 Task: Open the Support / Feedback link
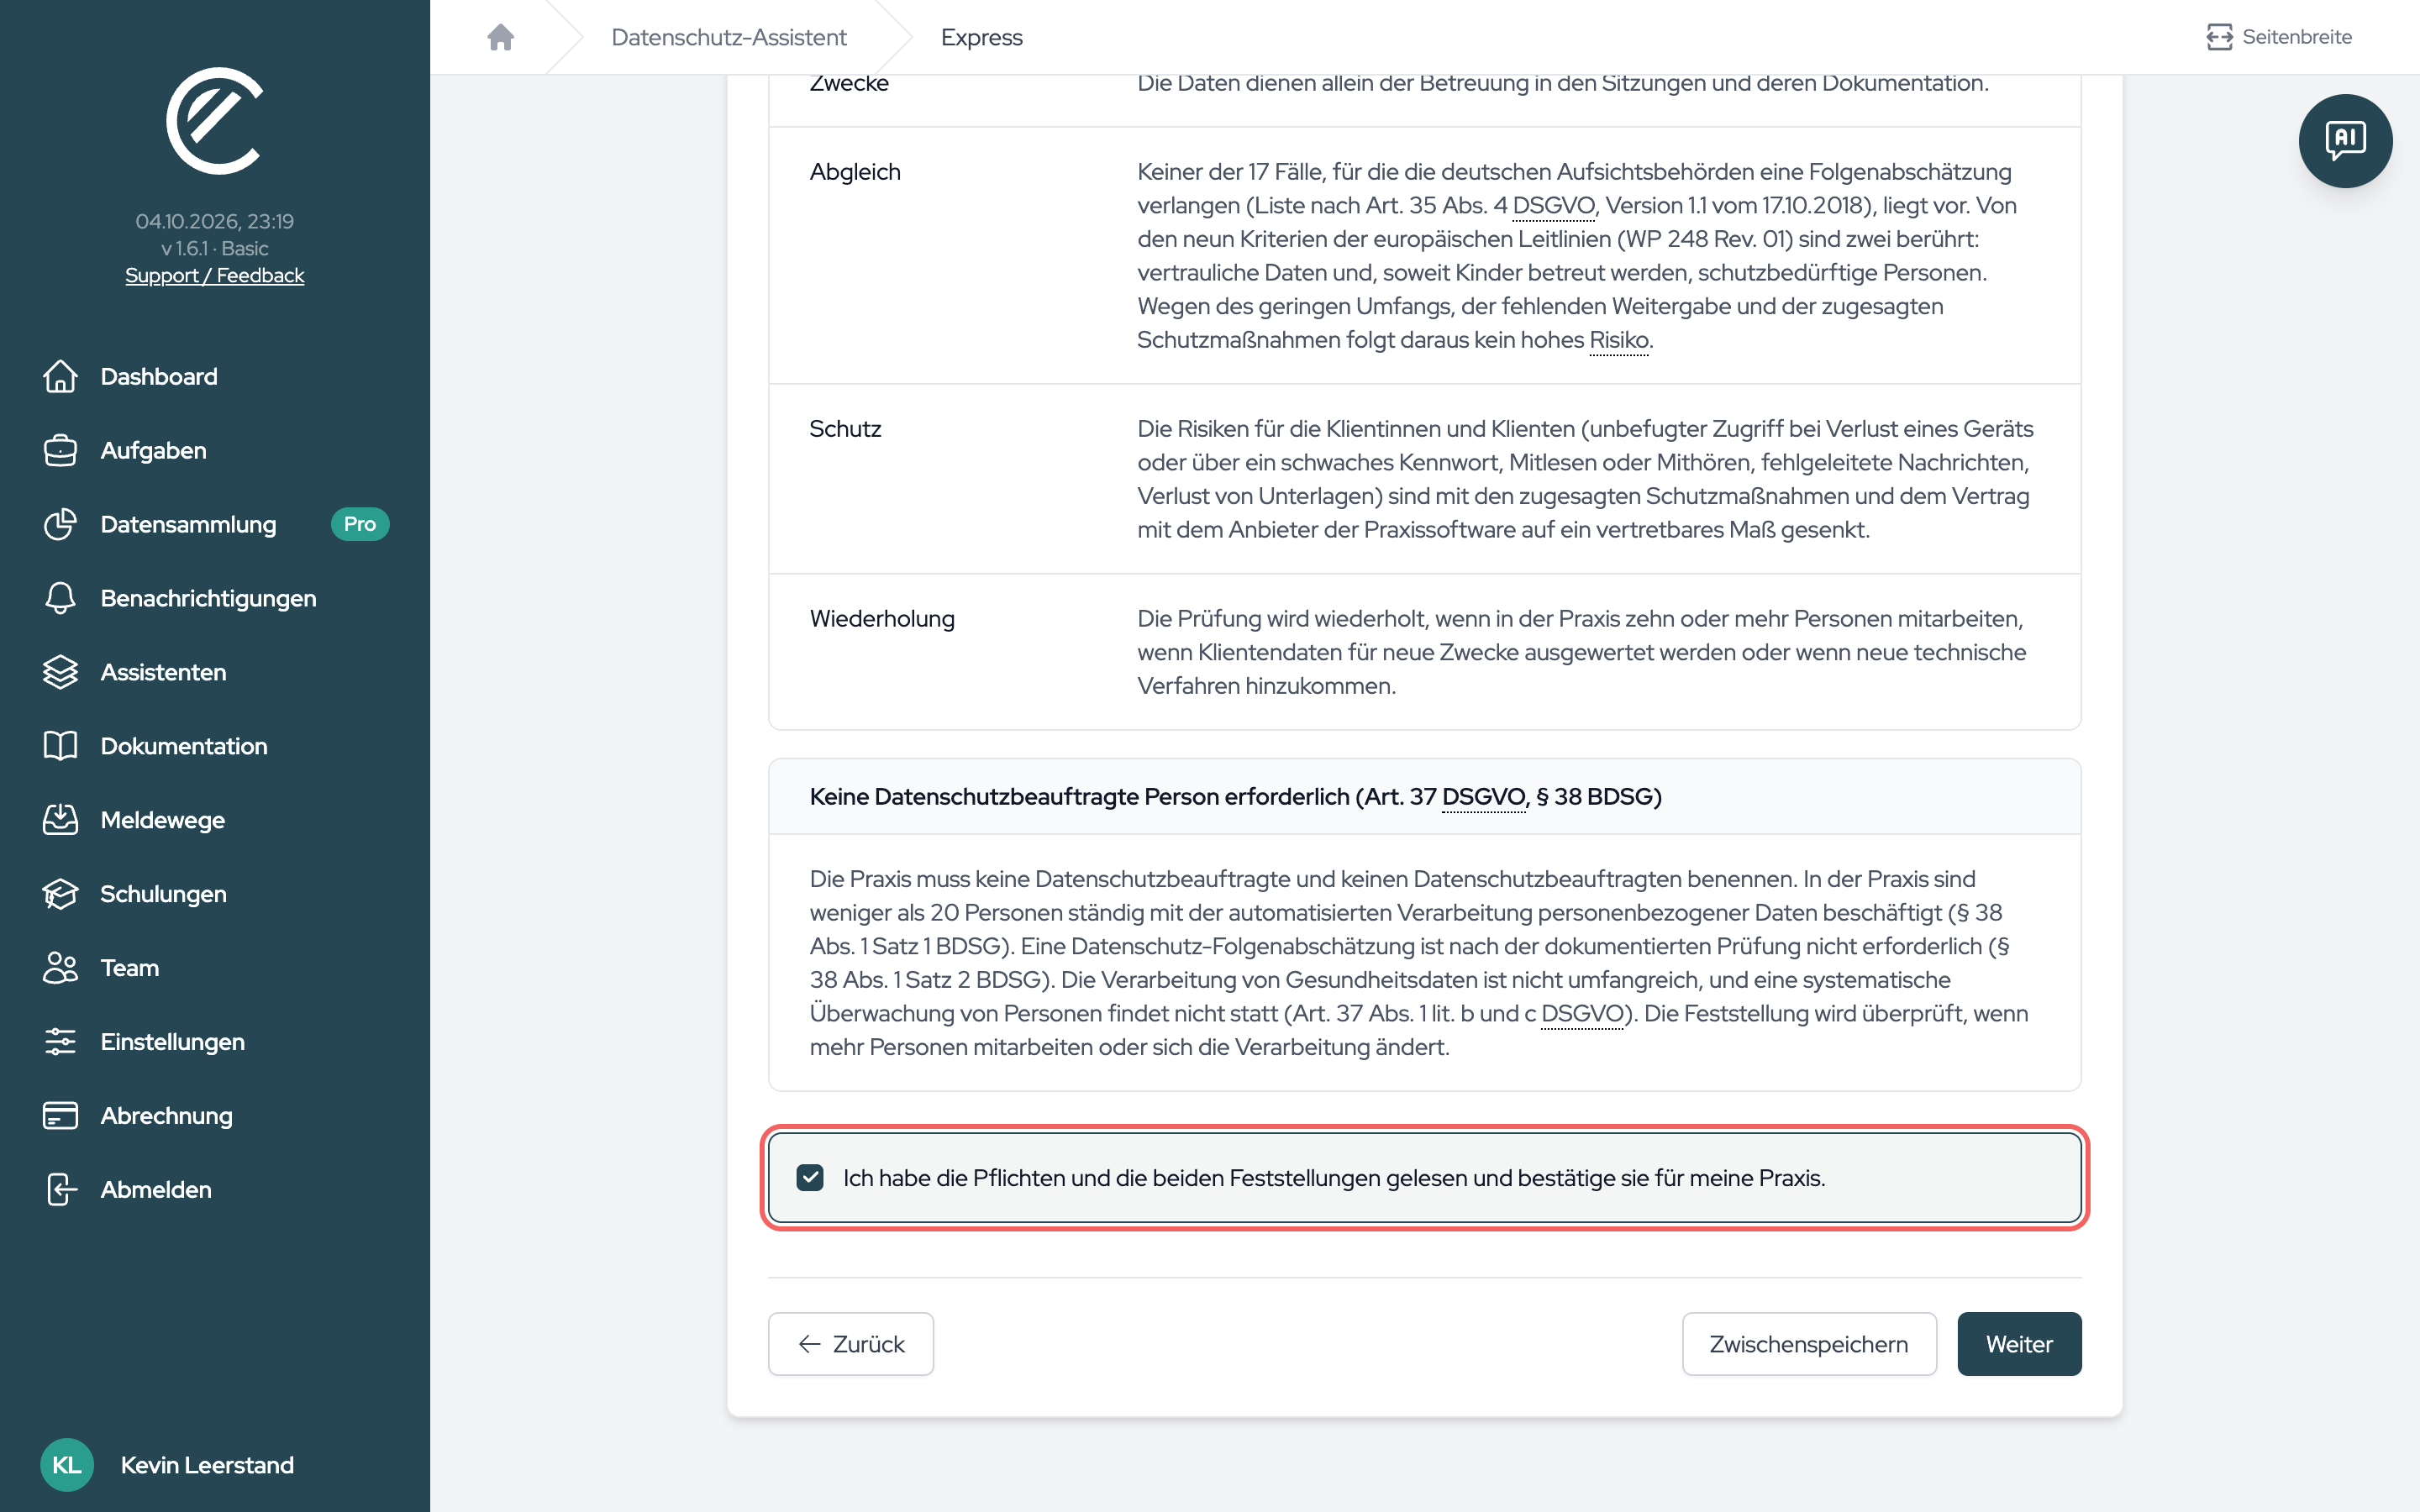pos(214,275)
